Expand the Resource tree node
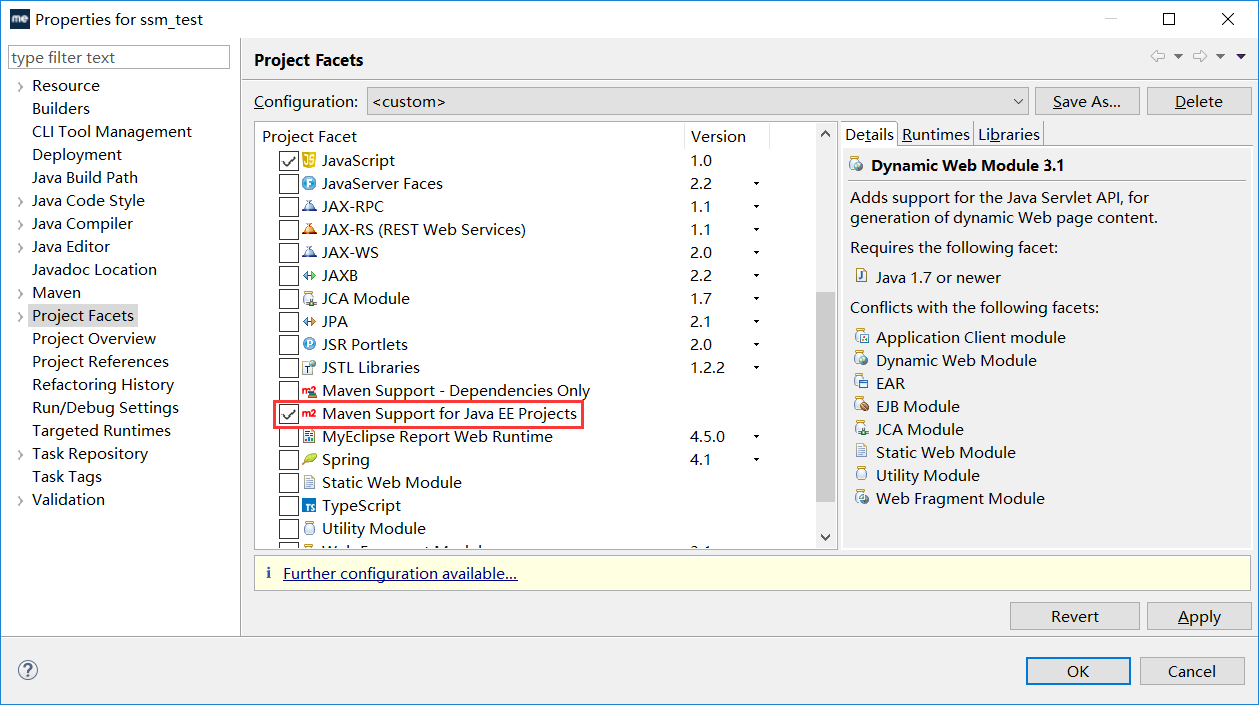1259x705 pixels. [x=20, y=87]
